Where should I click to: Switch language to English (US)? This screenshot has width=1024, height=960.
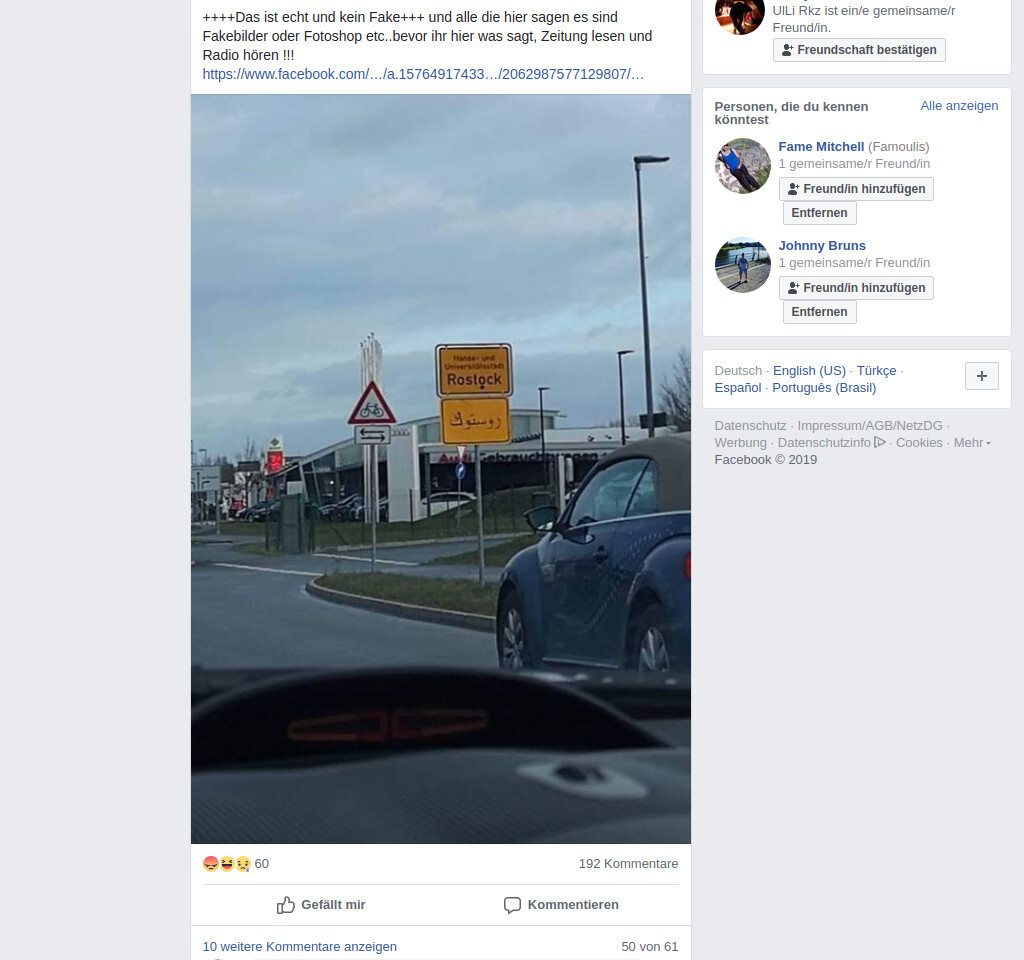(809, 371)
